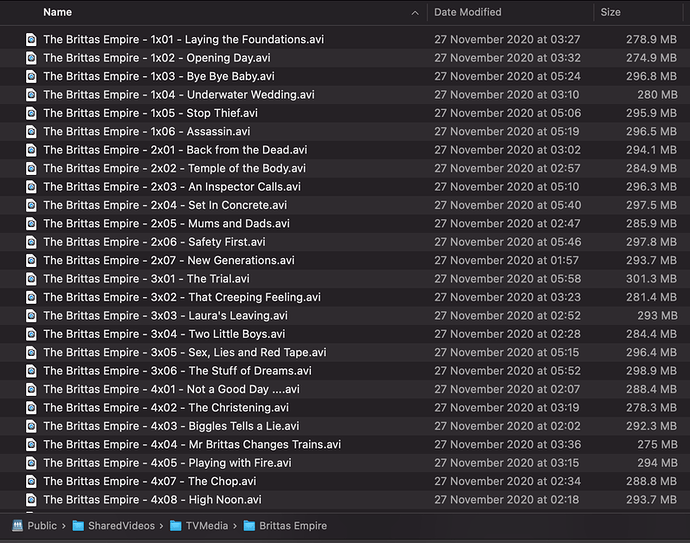Go to Public in the path bar
Image resolution: width=690 pixels, height=543 pixels.
42,526
